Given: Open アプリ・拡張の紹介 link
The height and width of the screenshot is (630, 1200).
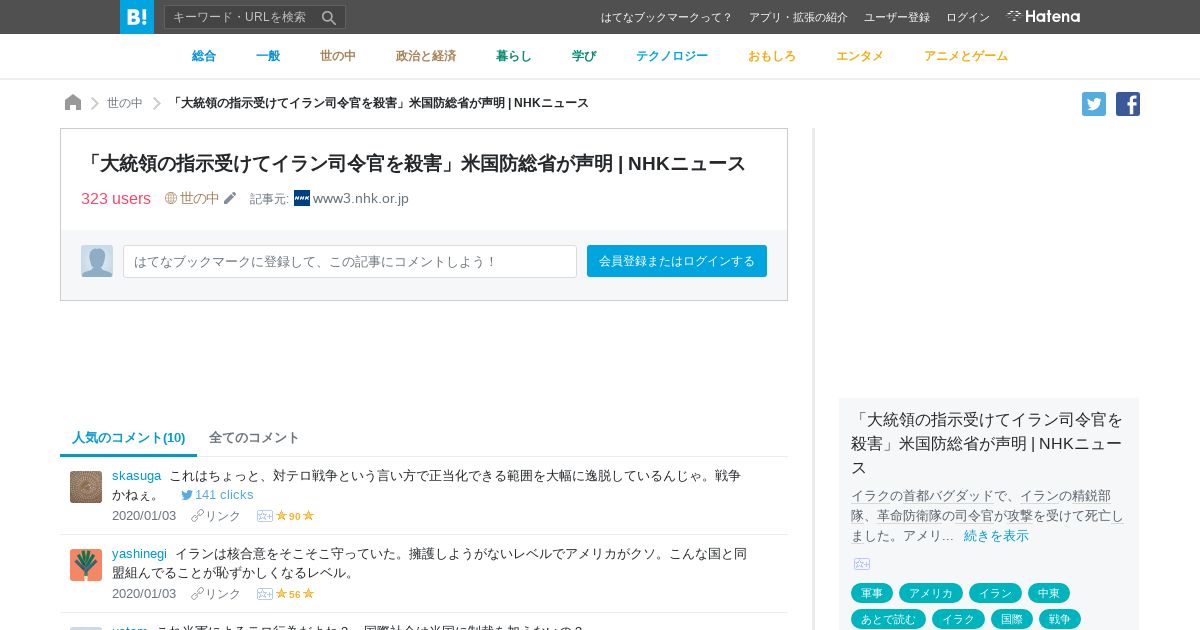Looking at the screenshot, I should 798,17.
